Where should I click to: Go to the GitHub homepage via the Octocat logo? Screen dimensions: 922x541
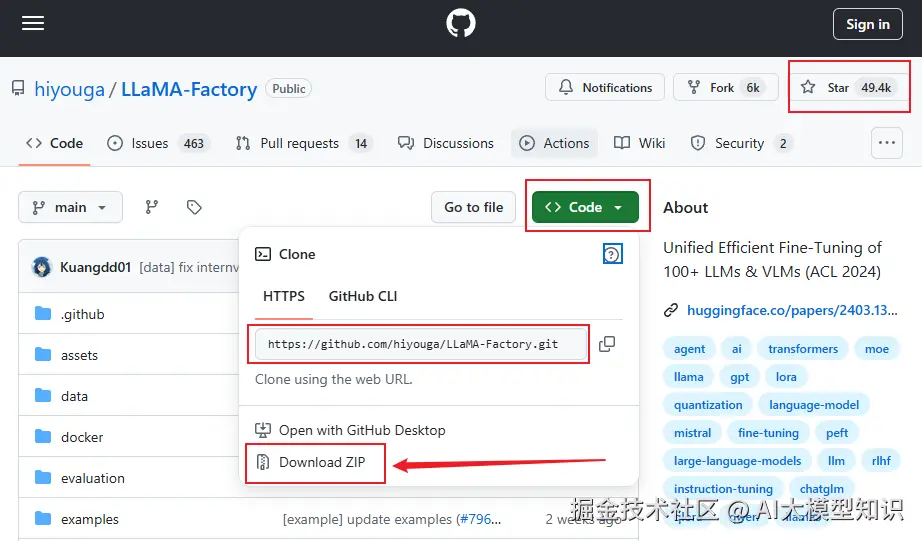tap(460, 24)
